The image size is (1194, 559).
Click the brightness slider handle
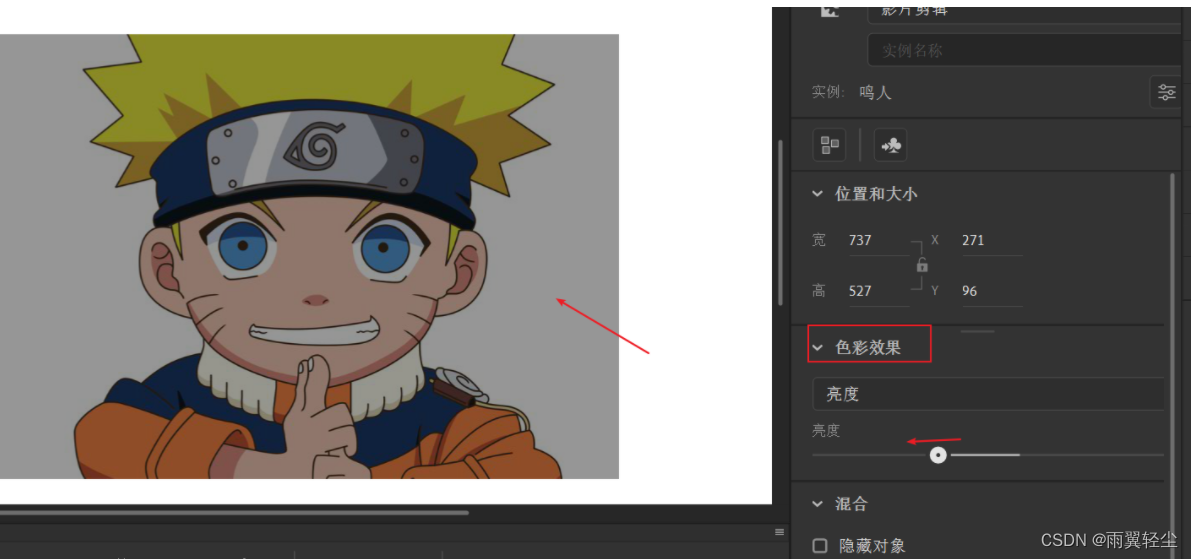(938, 455)
